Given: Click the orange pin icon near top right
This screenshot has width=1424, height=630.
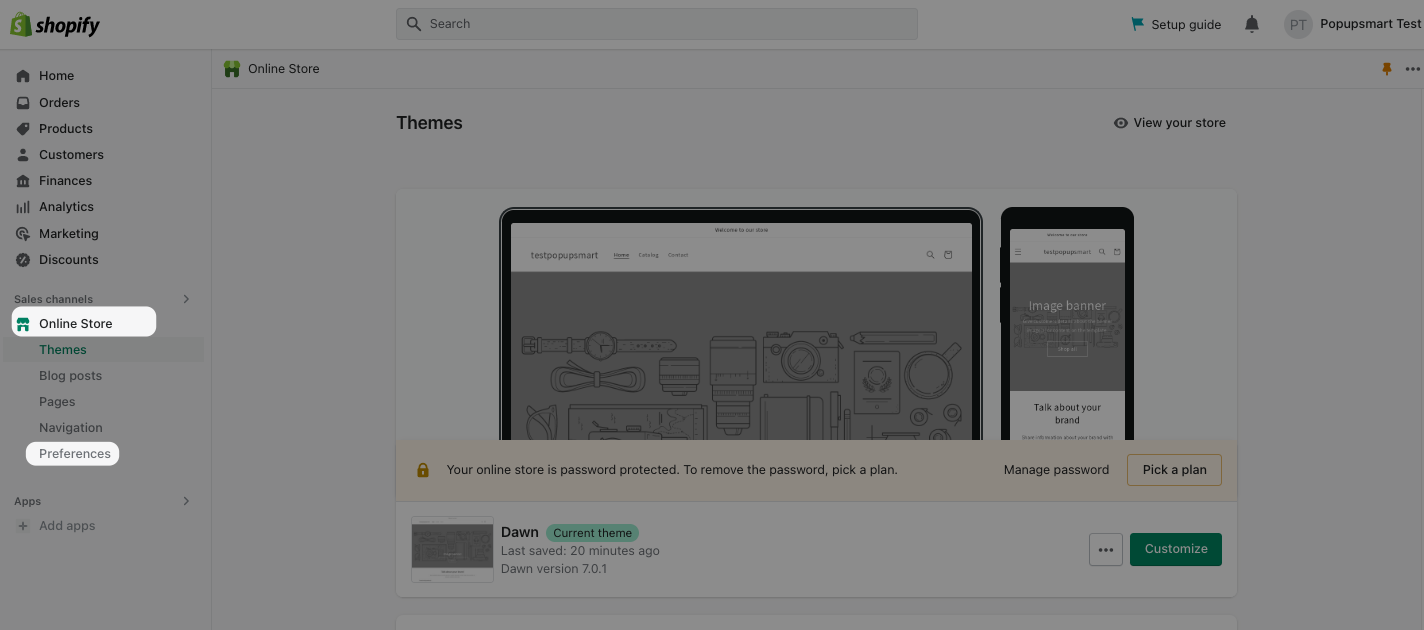Looking at the screenshot, I should (1386, 68).
